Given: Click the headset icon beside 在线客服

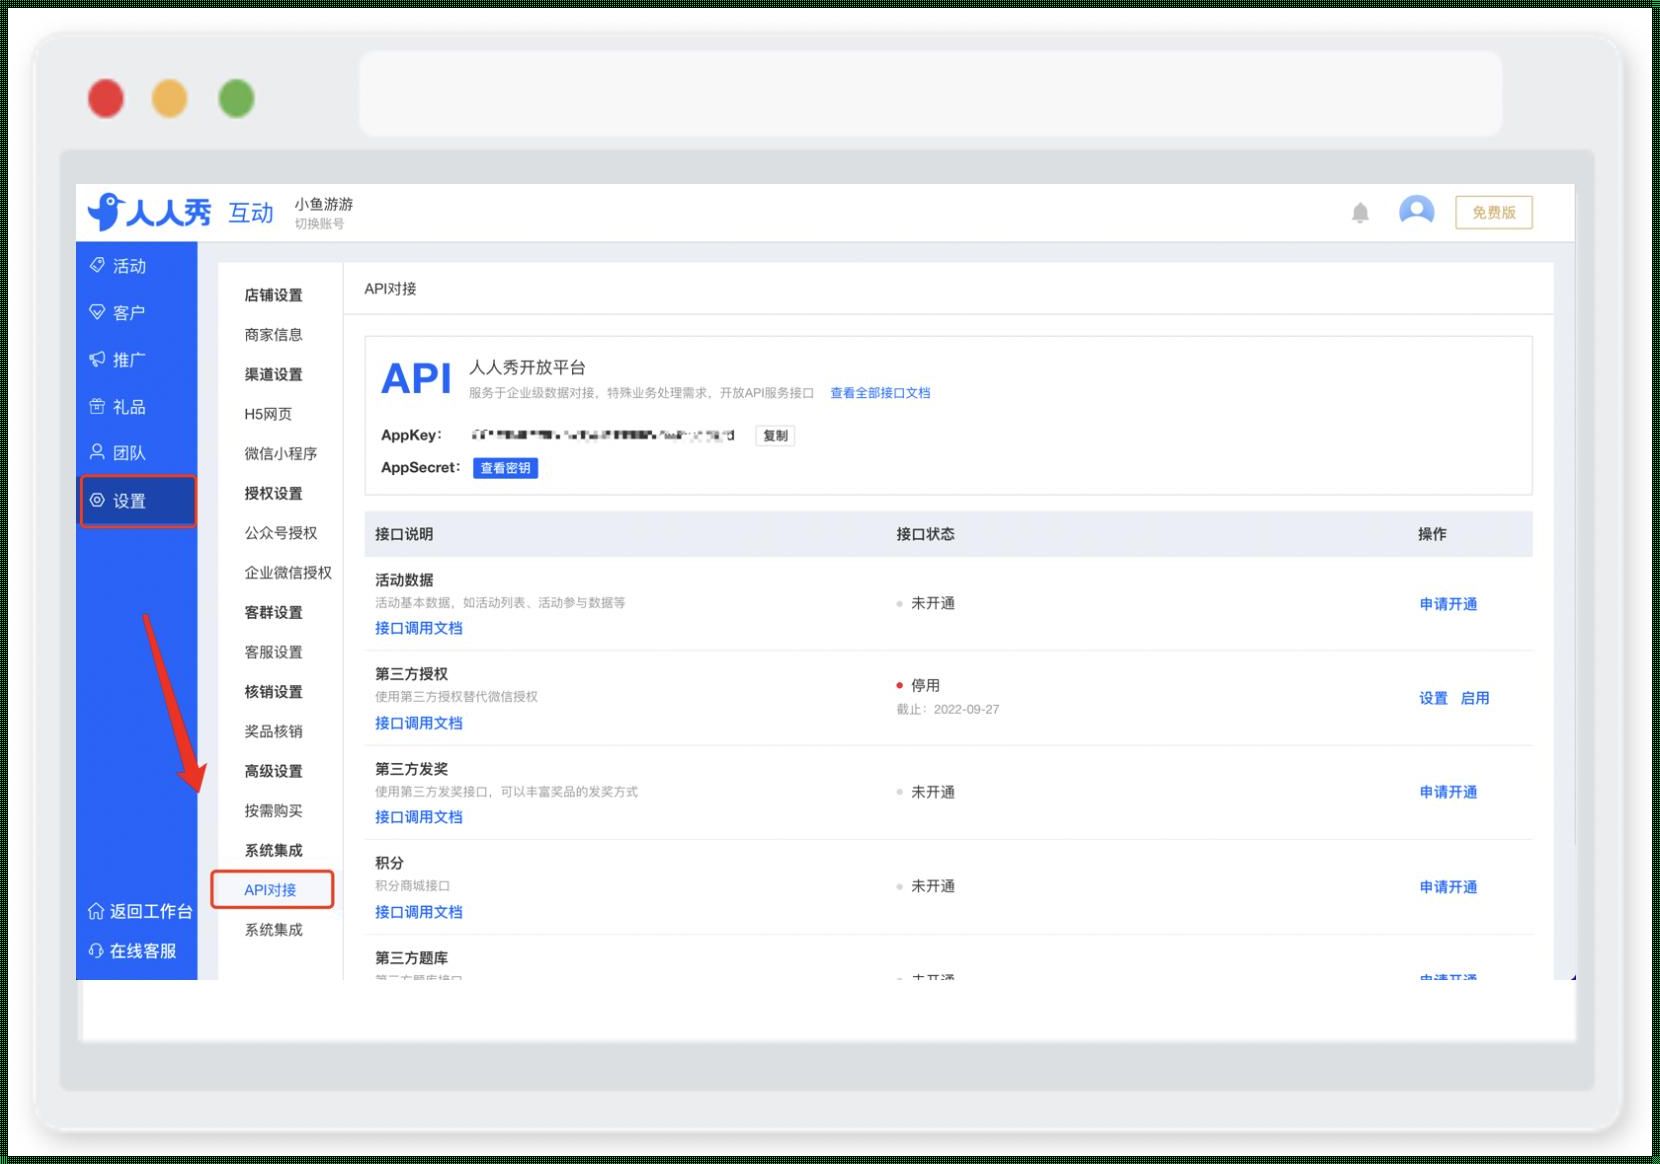Looking at the screenshot, I should coord(96,951).
